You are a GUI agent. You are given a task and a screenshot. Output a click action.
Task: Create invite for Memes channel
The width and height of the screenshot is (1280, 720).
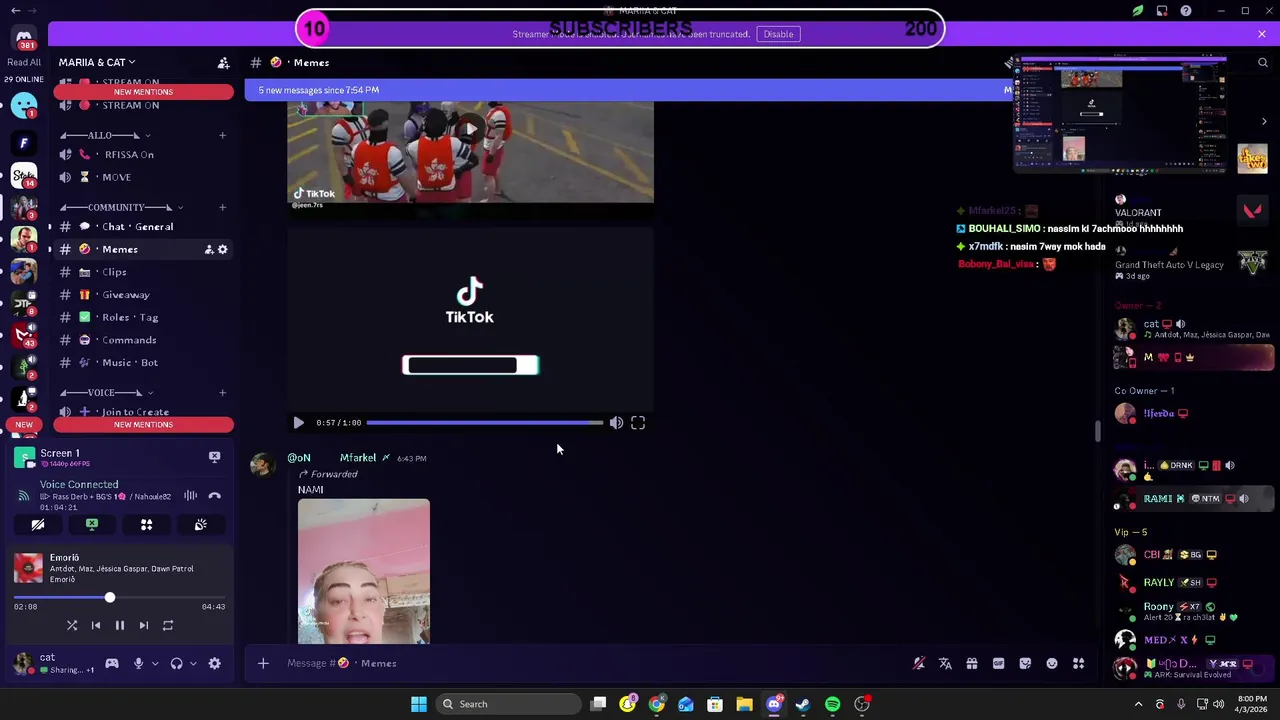(x=209, y=249)
